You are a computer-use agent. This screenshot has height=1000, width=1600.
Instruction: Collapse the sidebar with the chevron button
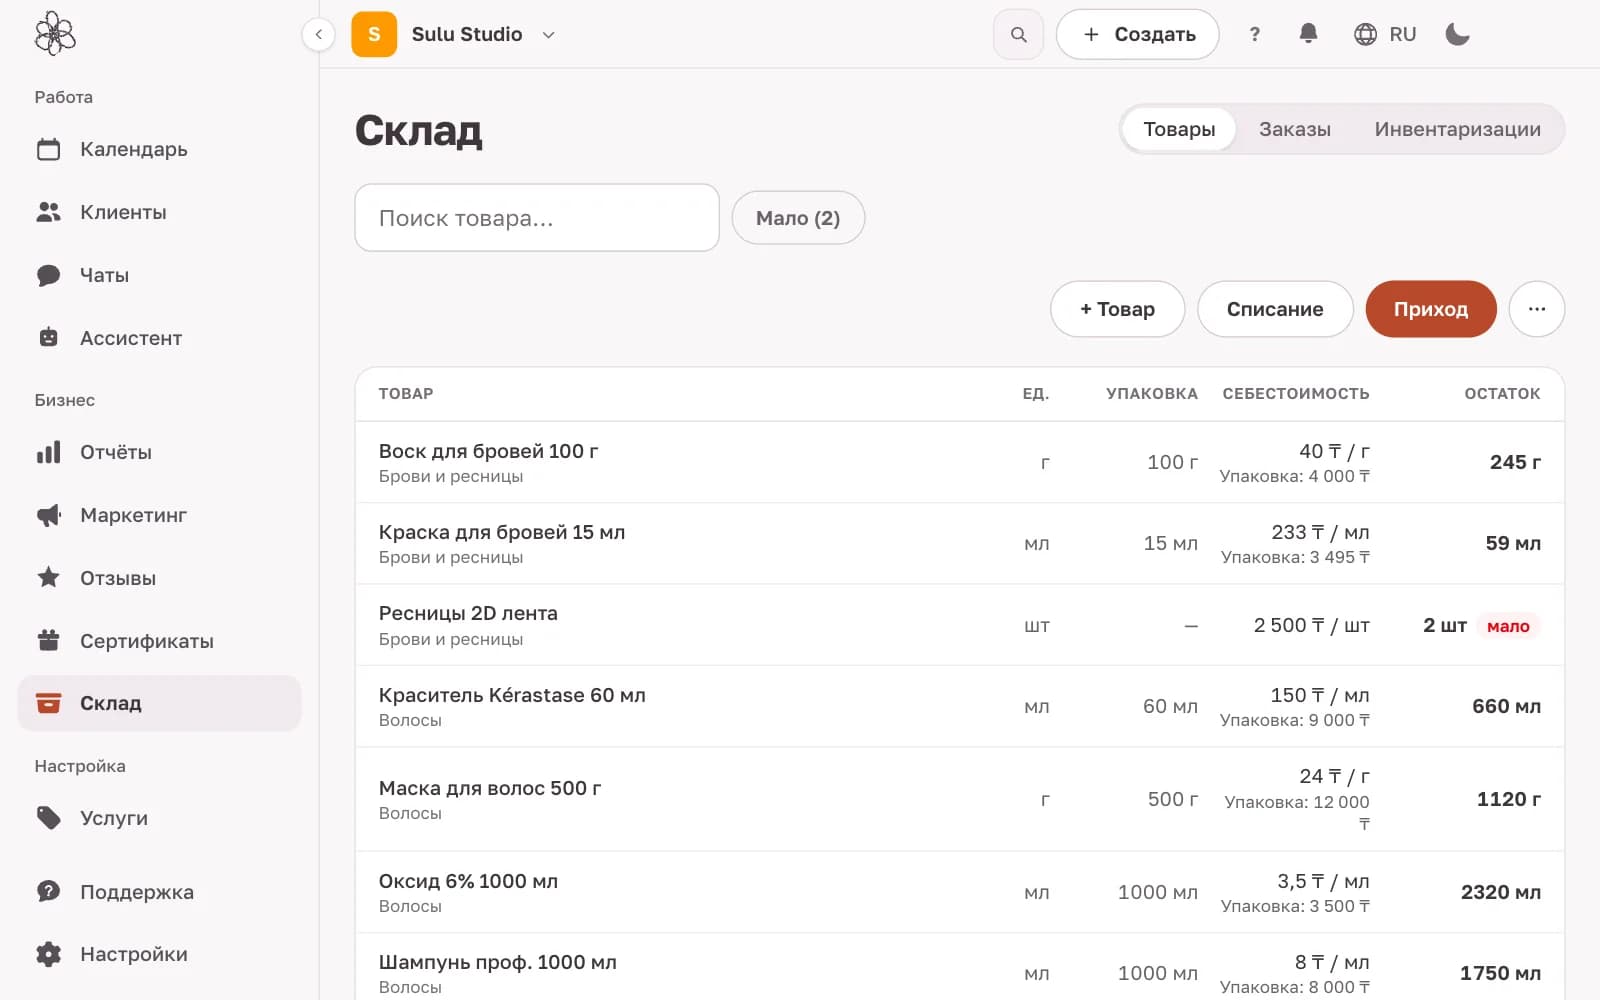[318, 34]
